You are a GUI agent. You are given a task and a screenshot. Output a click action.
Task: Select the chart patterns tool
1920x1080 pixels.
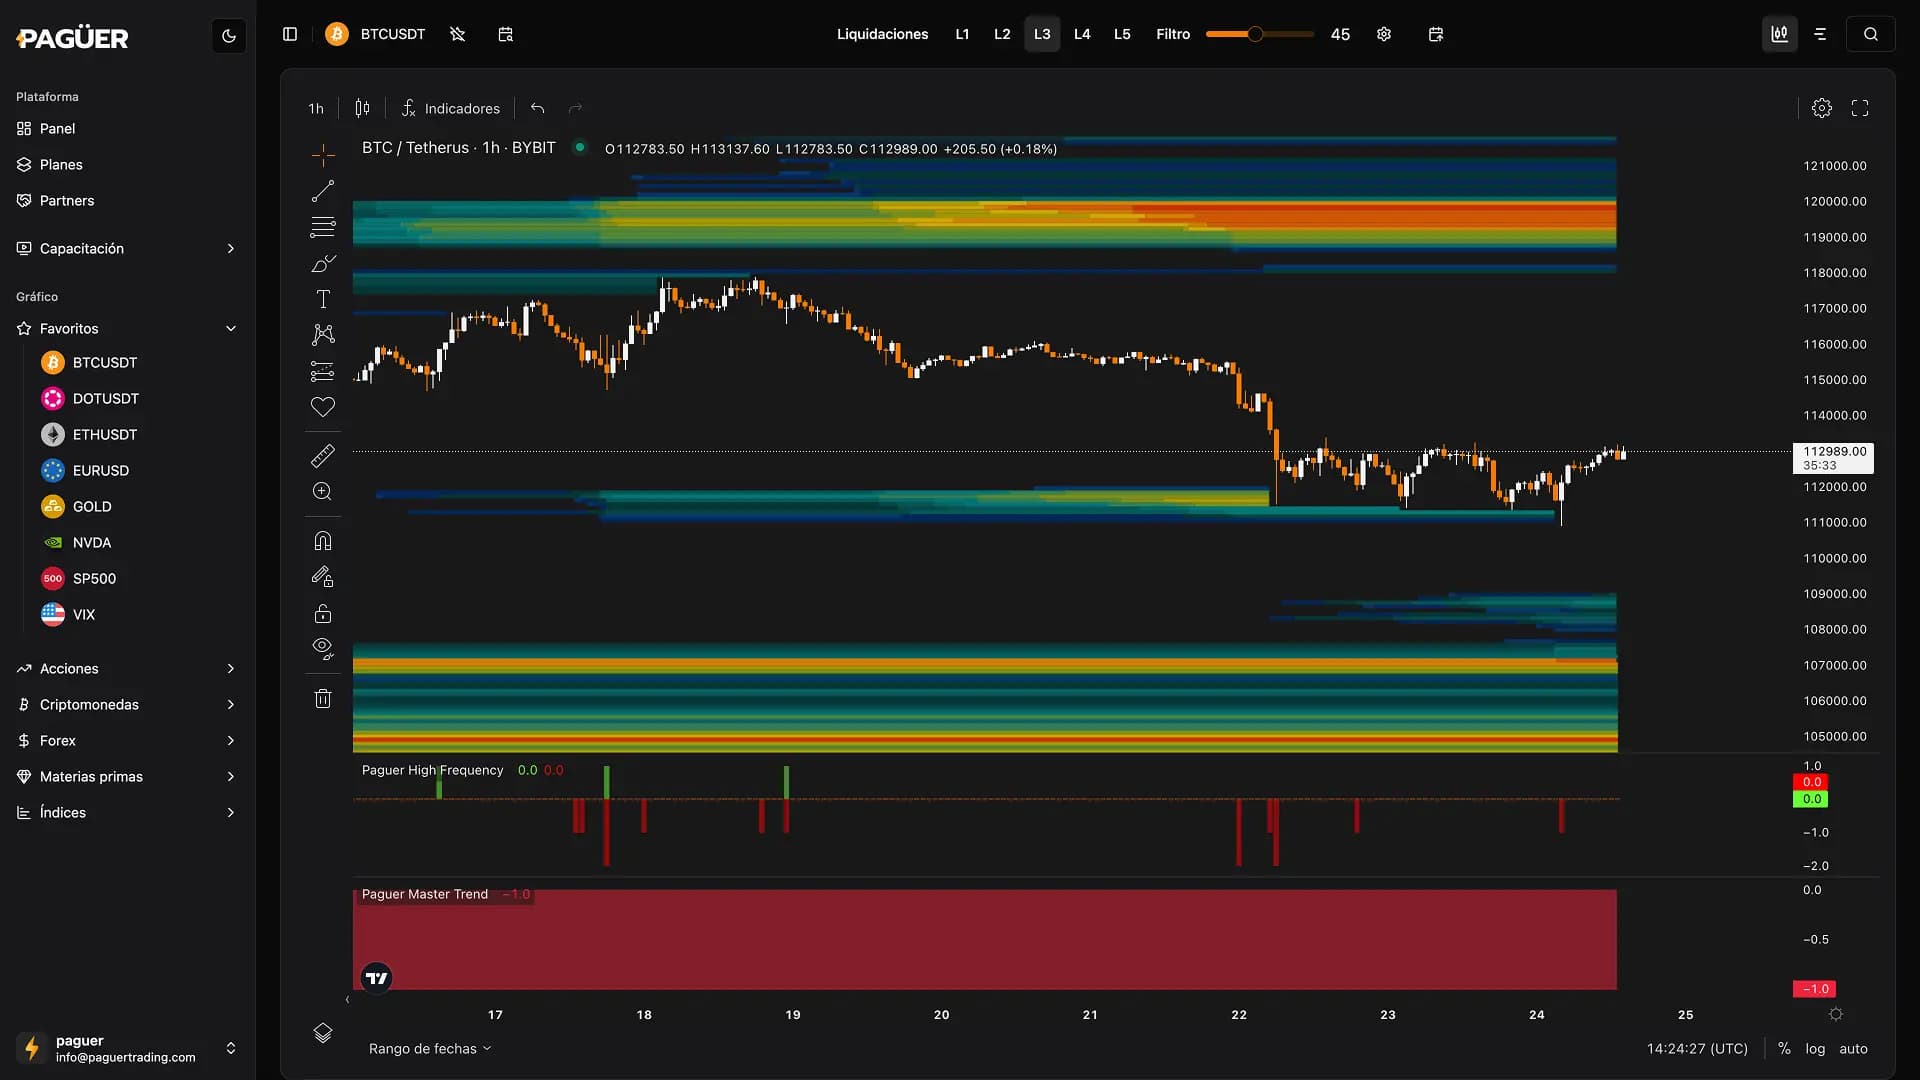(323, 335)
